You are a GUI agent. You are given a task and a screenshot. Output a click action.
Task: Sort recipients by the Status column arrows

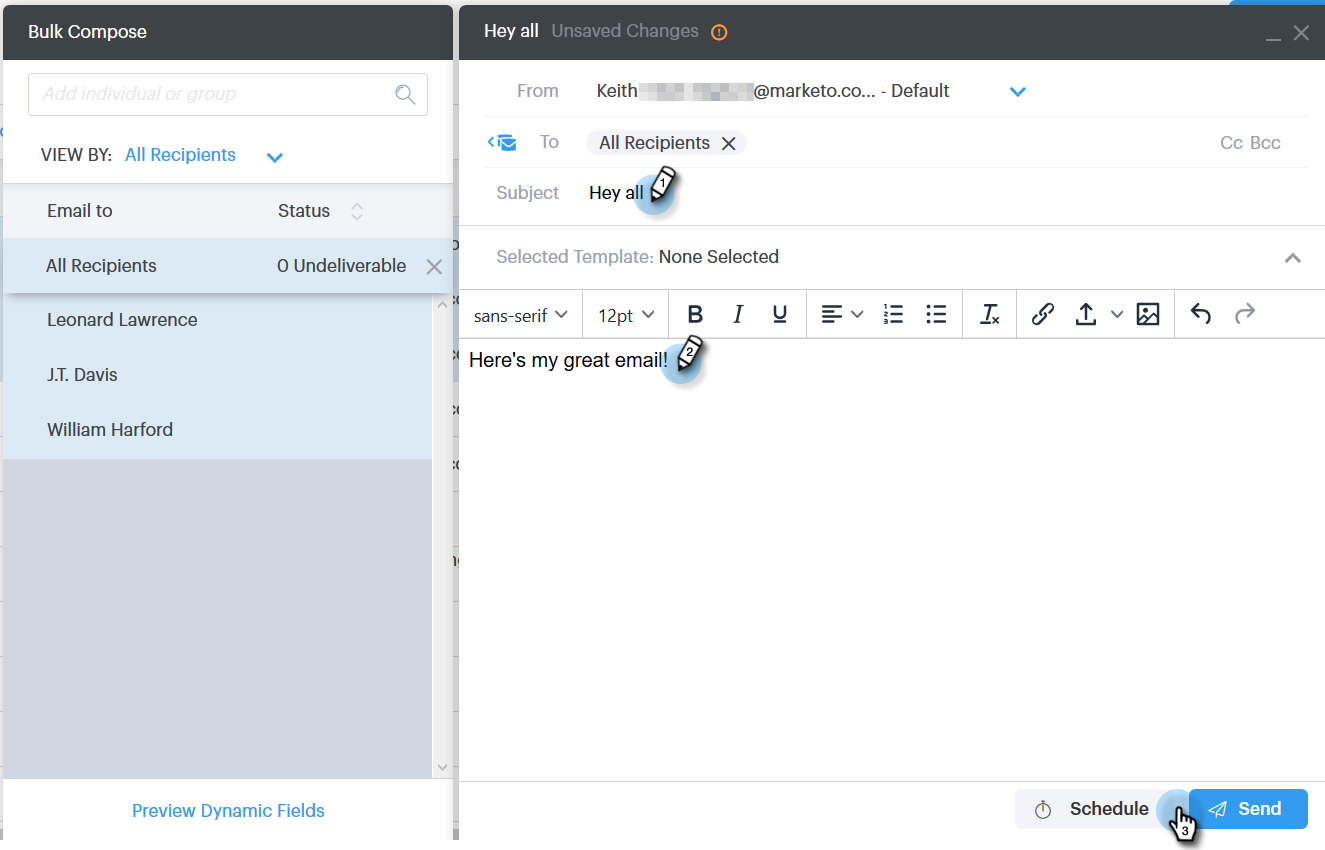coord(356,211)
